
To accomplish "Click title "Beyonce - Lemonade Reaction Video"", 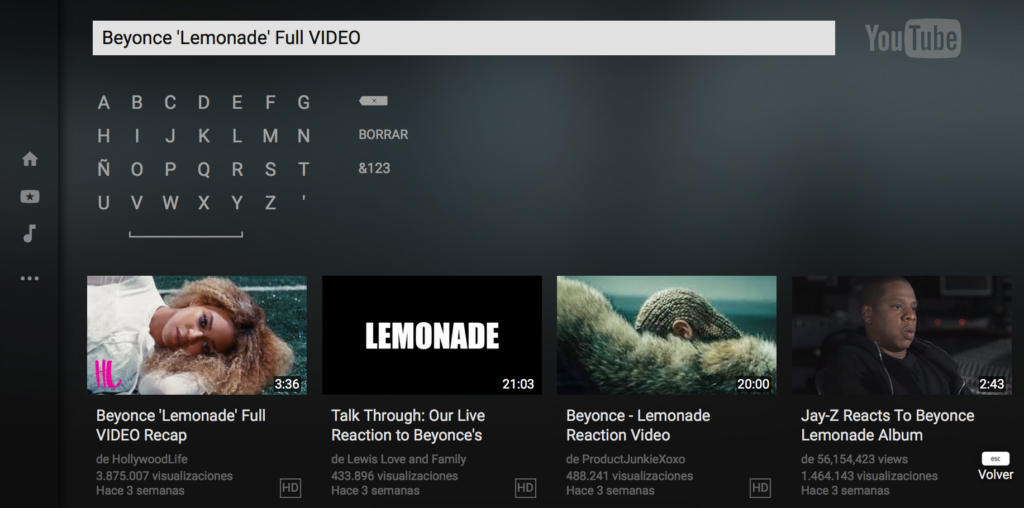I will pos(638,425).
